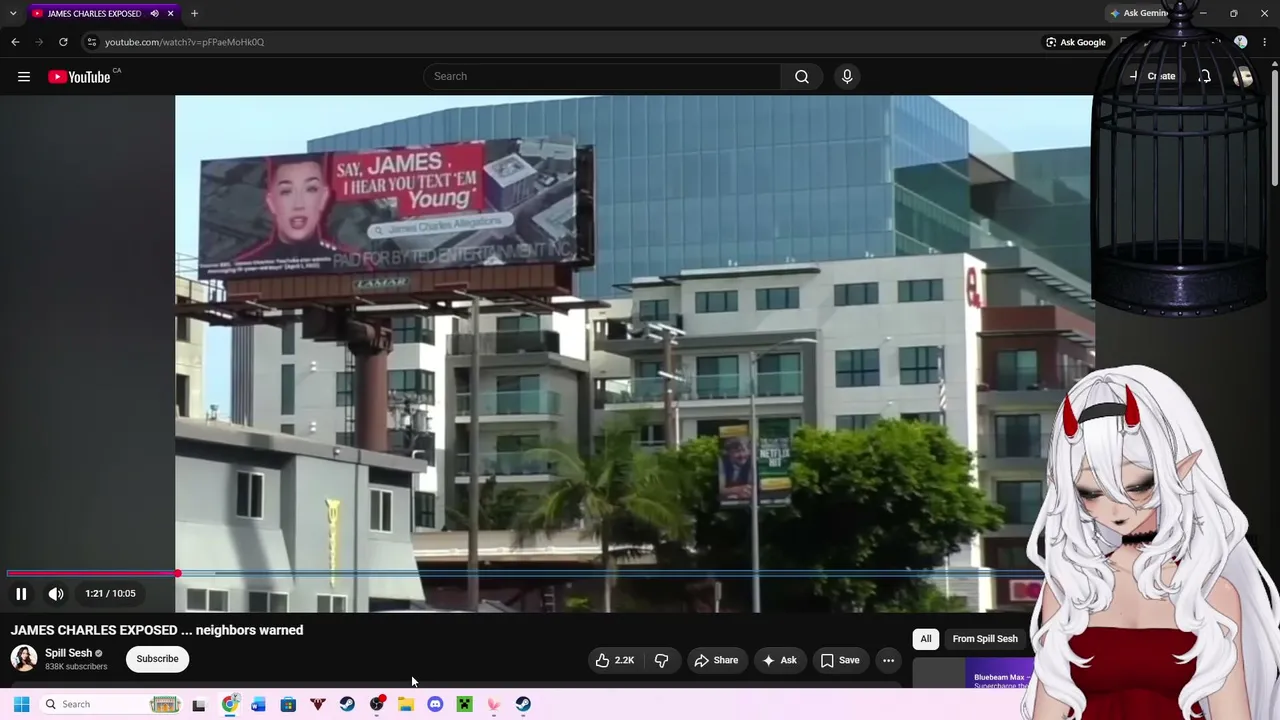Image resolution: width=1280 pixels, height=720 pixels.
Task: Subscribe to Spill Sesh
Action: pos(157,659)
